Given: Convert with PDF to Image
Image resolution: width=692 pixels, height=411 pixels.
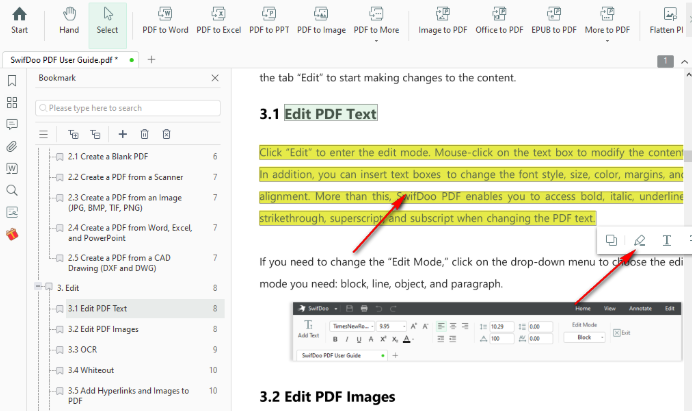Looking at the screenshot, I should (x=321, y=21).
